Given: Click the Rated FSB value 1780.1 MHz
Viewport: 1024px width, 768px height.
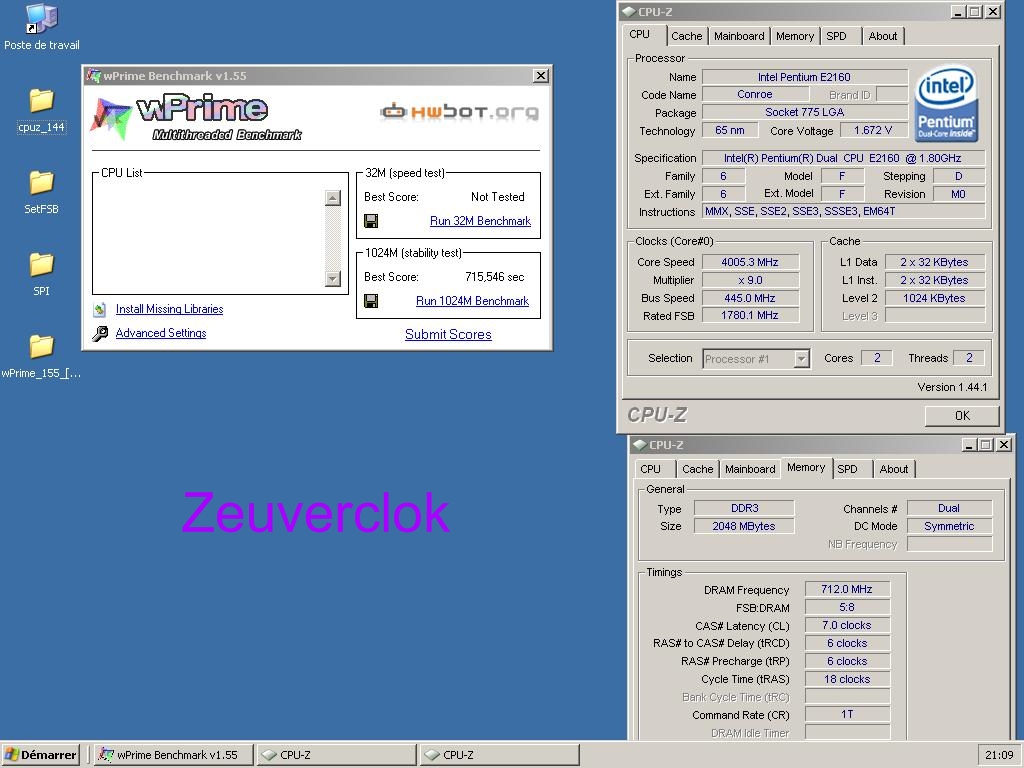Looking at the screenshot, I should coord(750,315).
